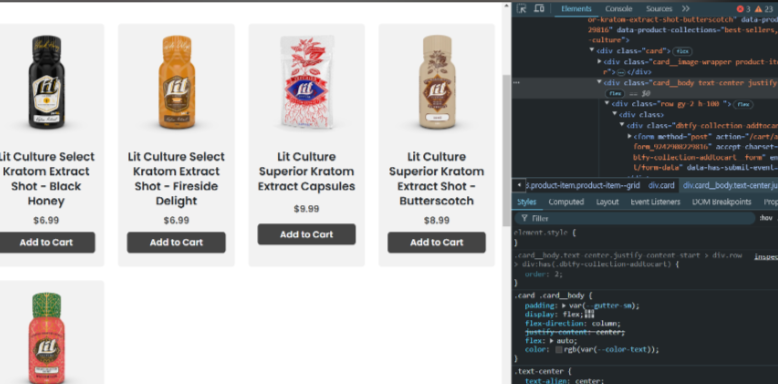The width and height of the screenshot is (778, 384).
Task: Collapse the card__body text-center div node
Action: [x=599, y=82]
